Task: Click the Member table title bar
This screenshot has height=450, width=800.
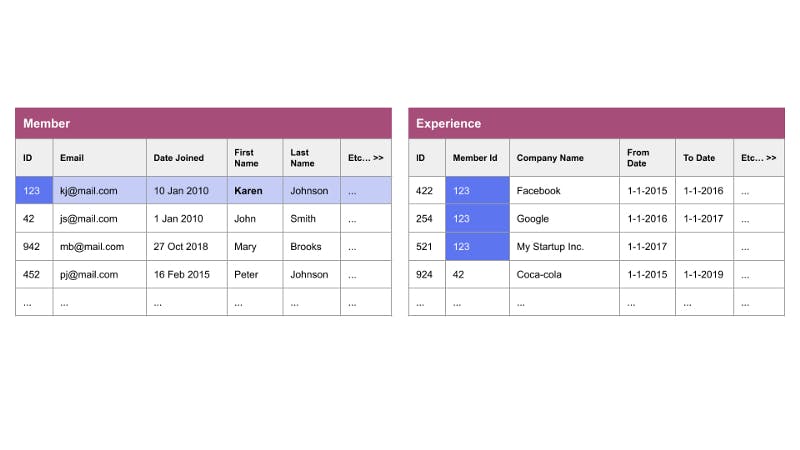Action: pos(203,123)
